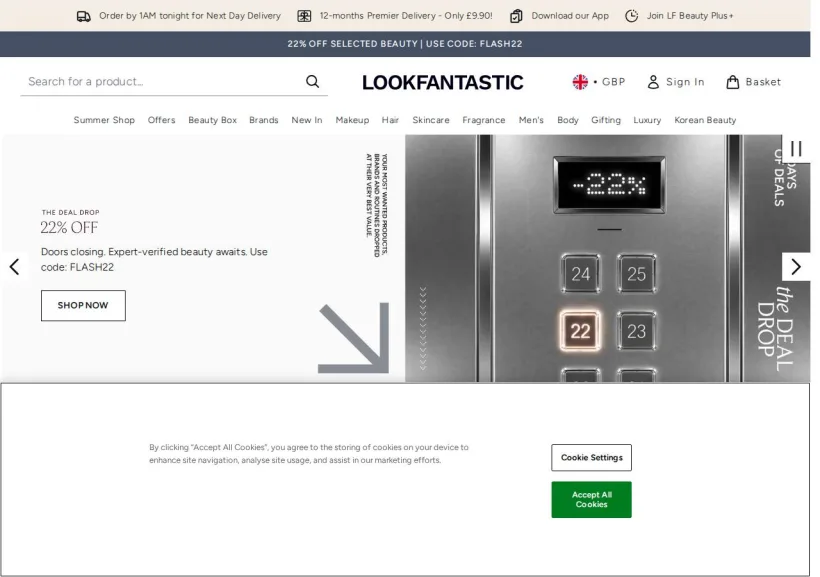Open the GBP currency selector
Screen dimensions: 820x577
tap(599, 82)
